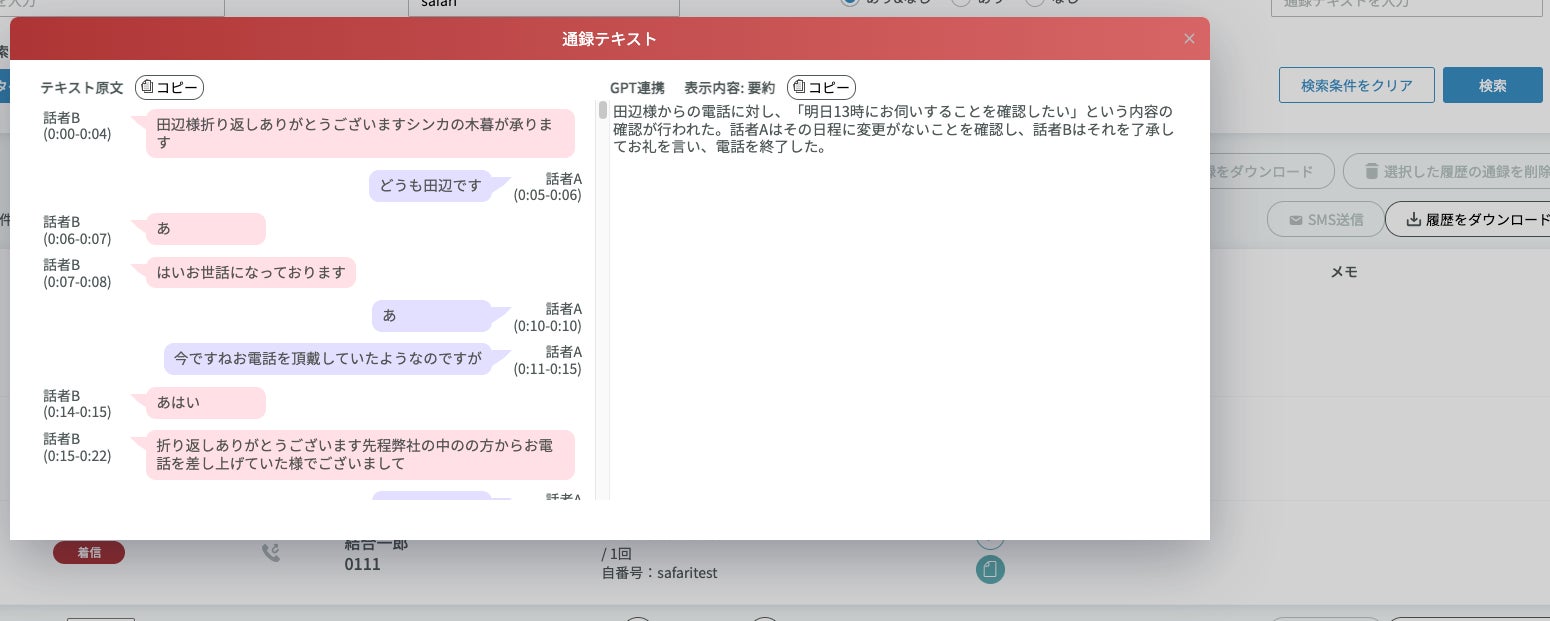Viewport: 1550px width, 621px height.
Task: Click the 検索条件をクリア button behind the dialog
Action: (1357, 85)
